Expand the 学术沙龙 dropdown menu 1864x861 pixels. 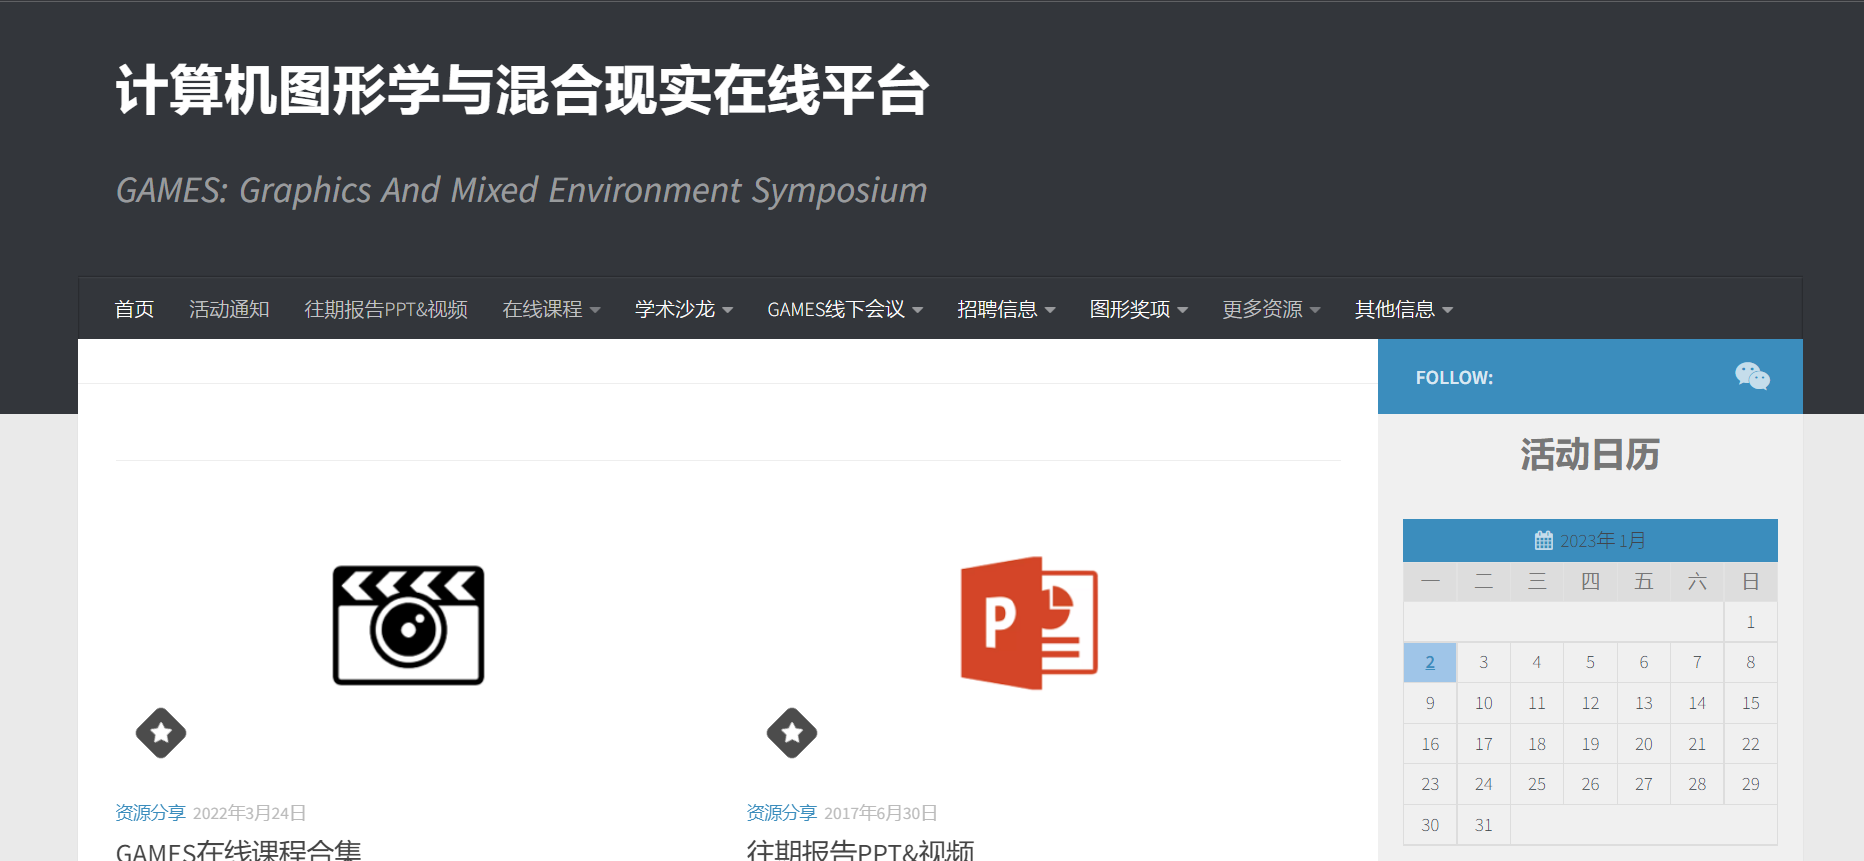[684, 310]
